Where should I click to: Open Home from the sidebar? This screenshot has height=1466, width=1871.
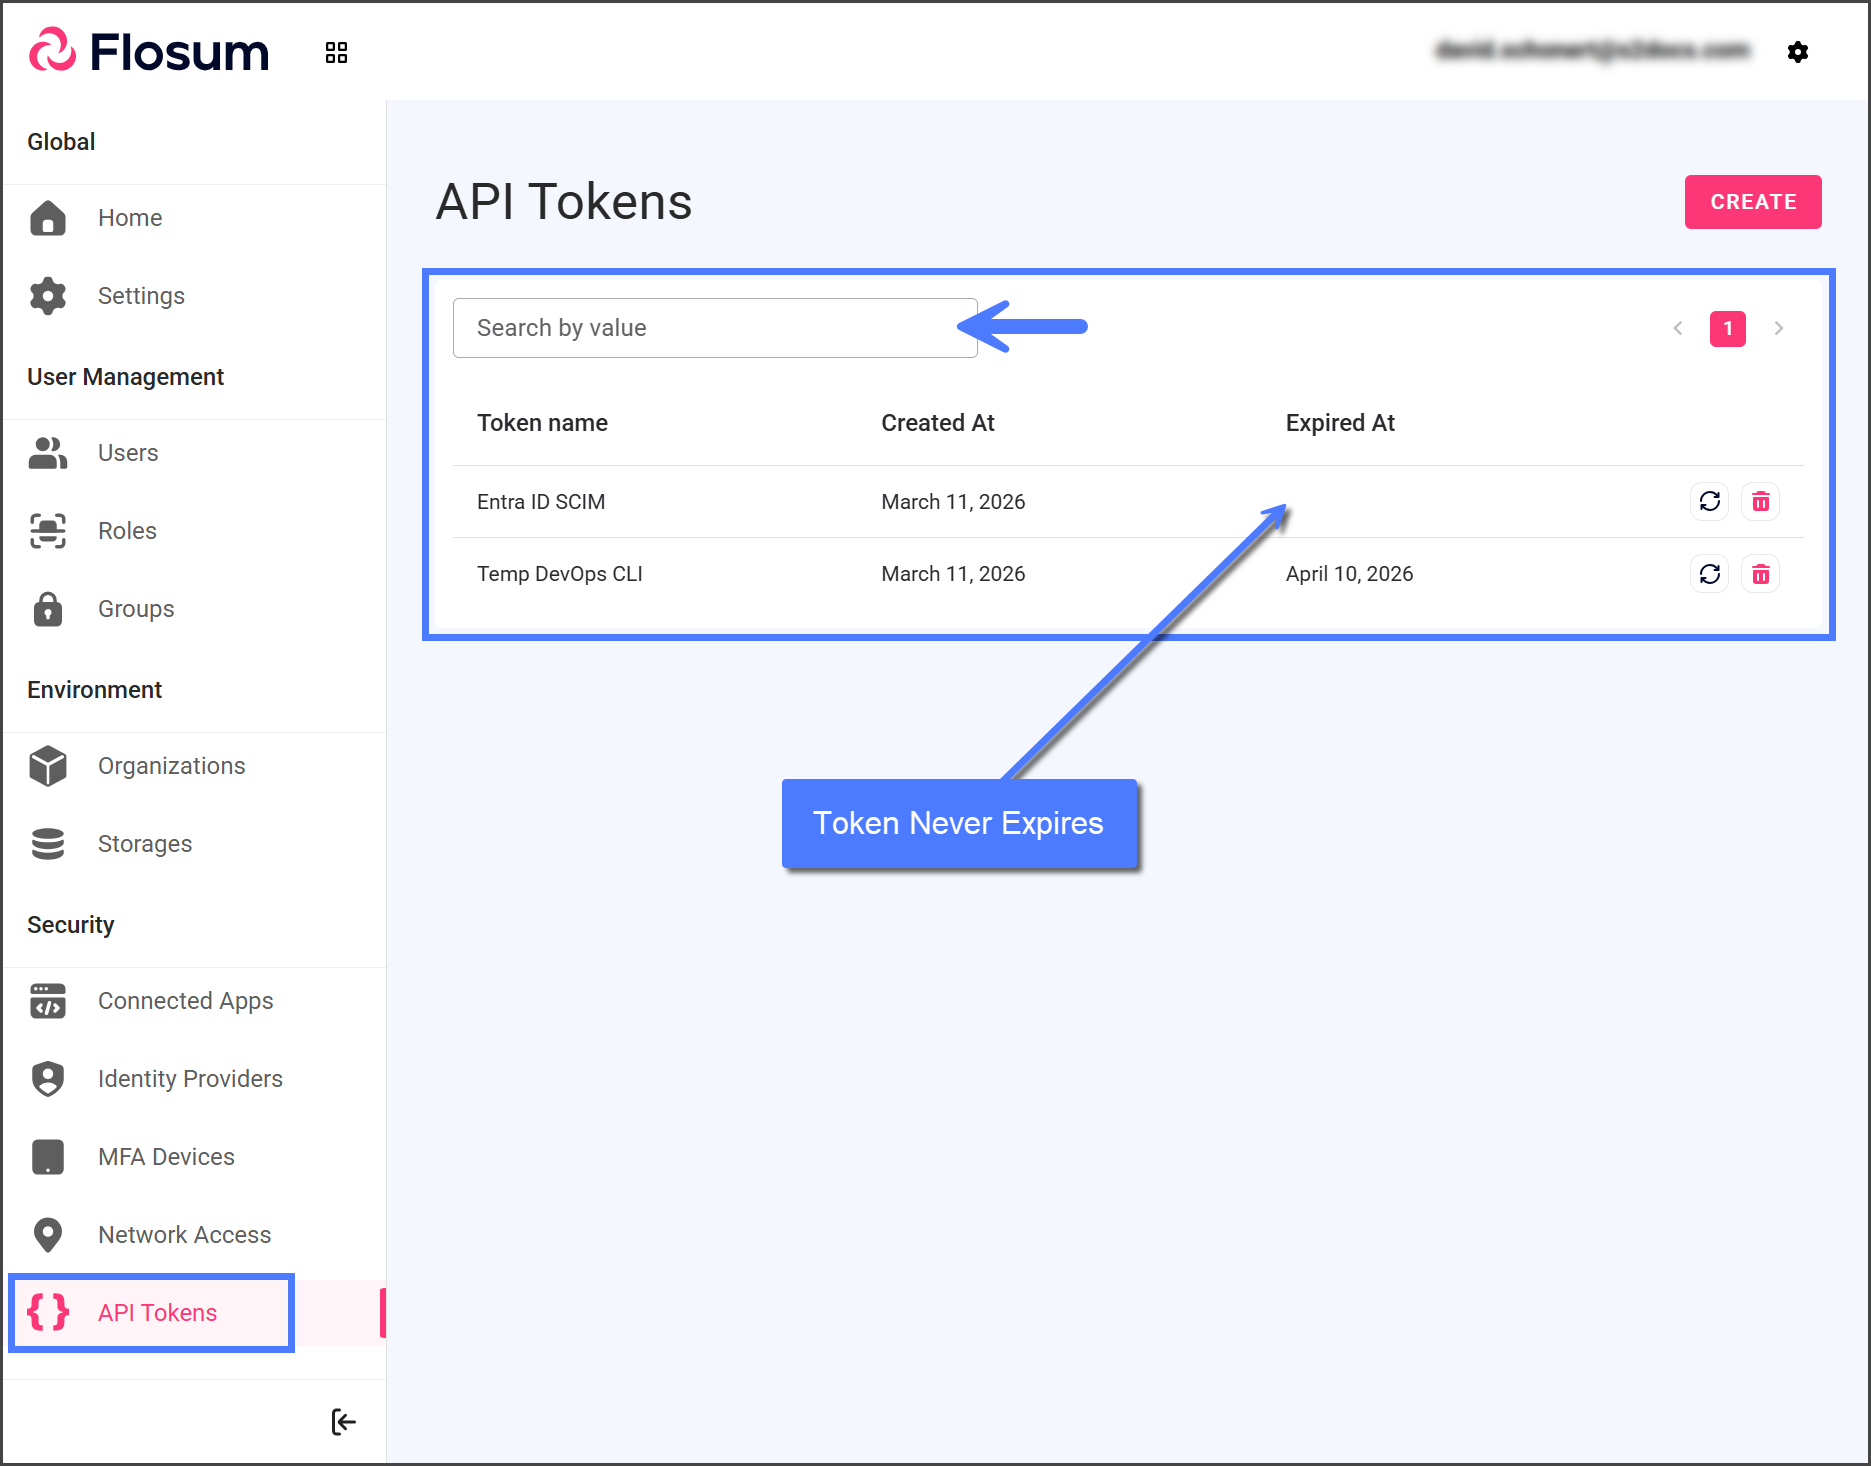[130, 218]
